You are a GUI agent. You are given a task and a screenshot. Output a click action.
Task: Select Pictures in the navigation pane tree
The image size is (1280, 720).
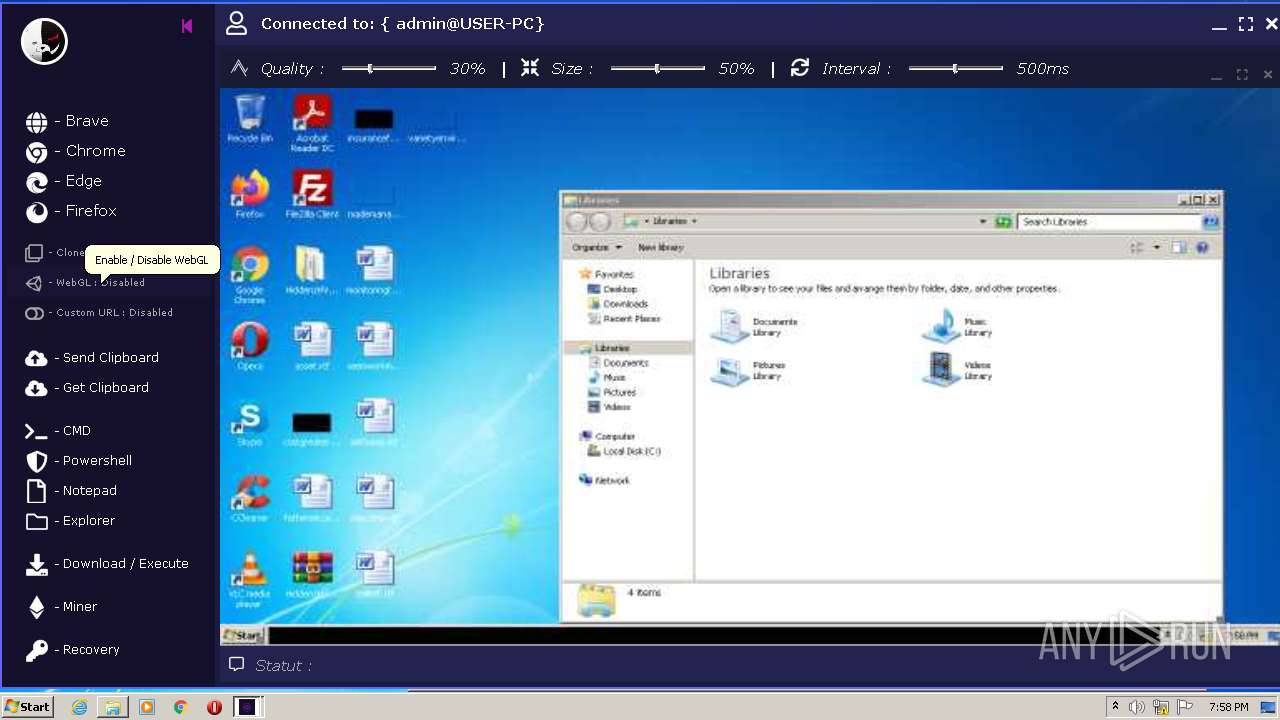pyautogui.click(x=612, y=392)
